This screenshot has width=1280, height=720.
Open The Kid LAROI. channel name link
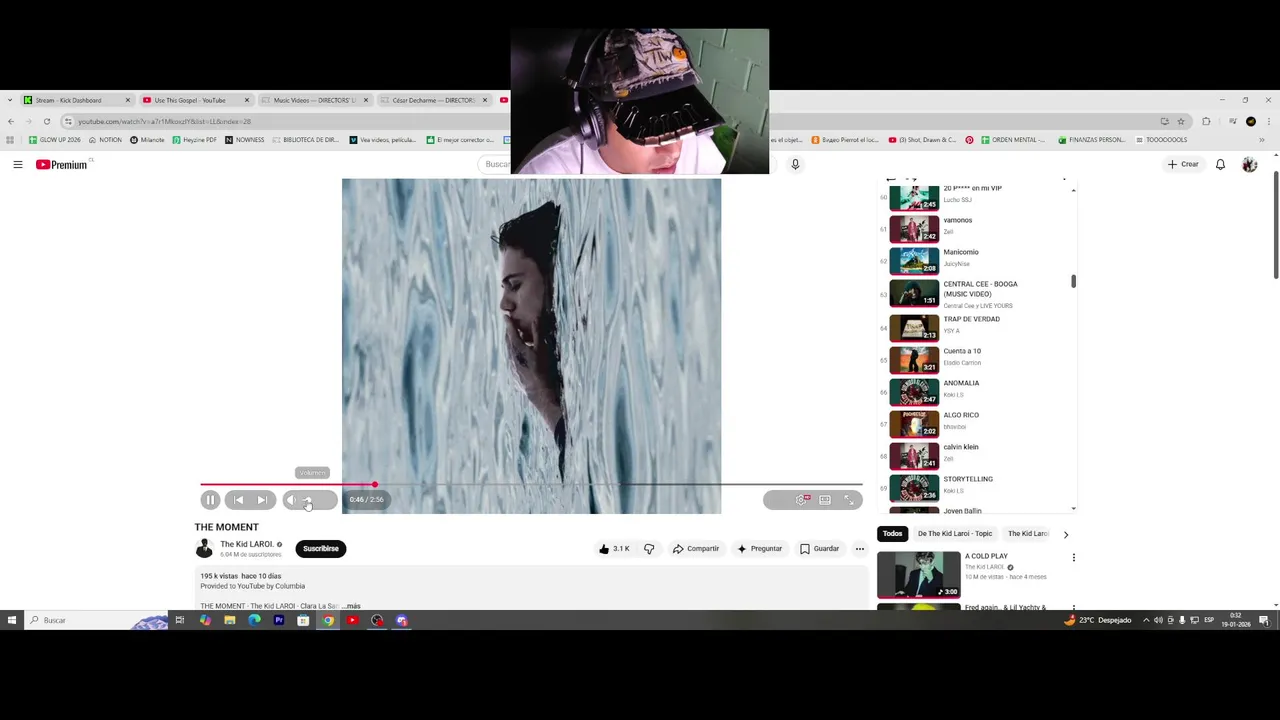(x=246, y=545)
